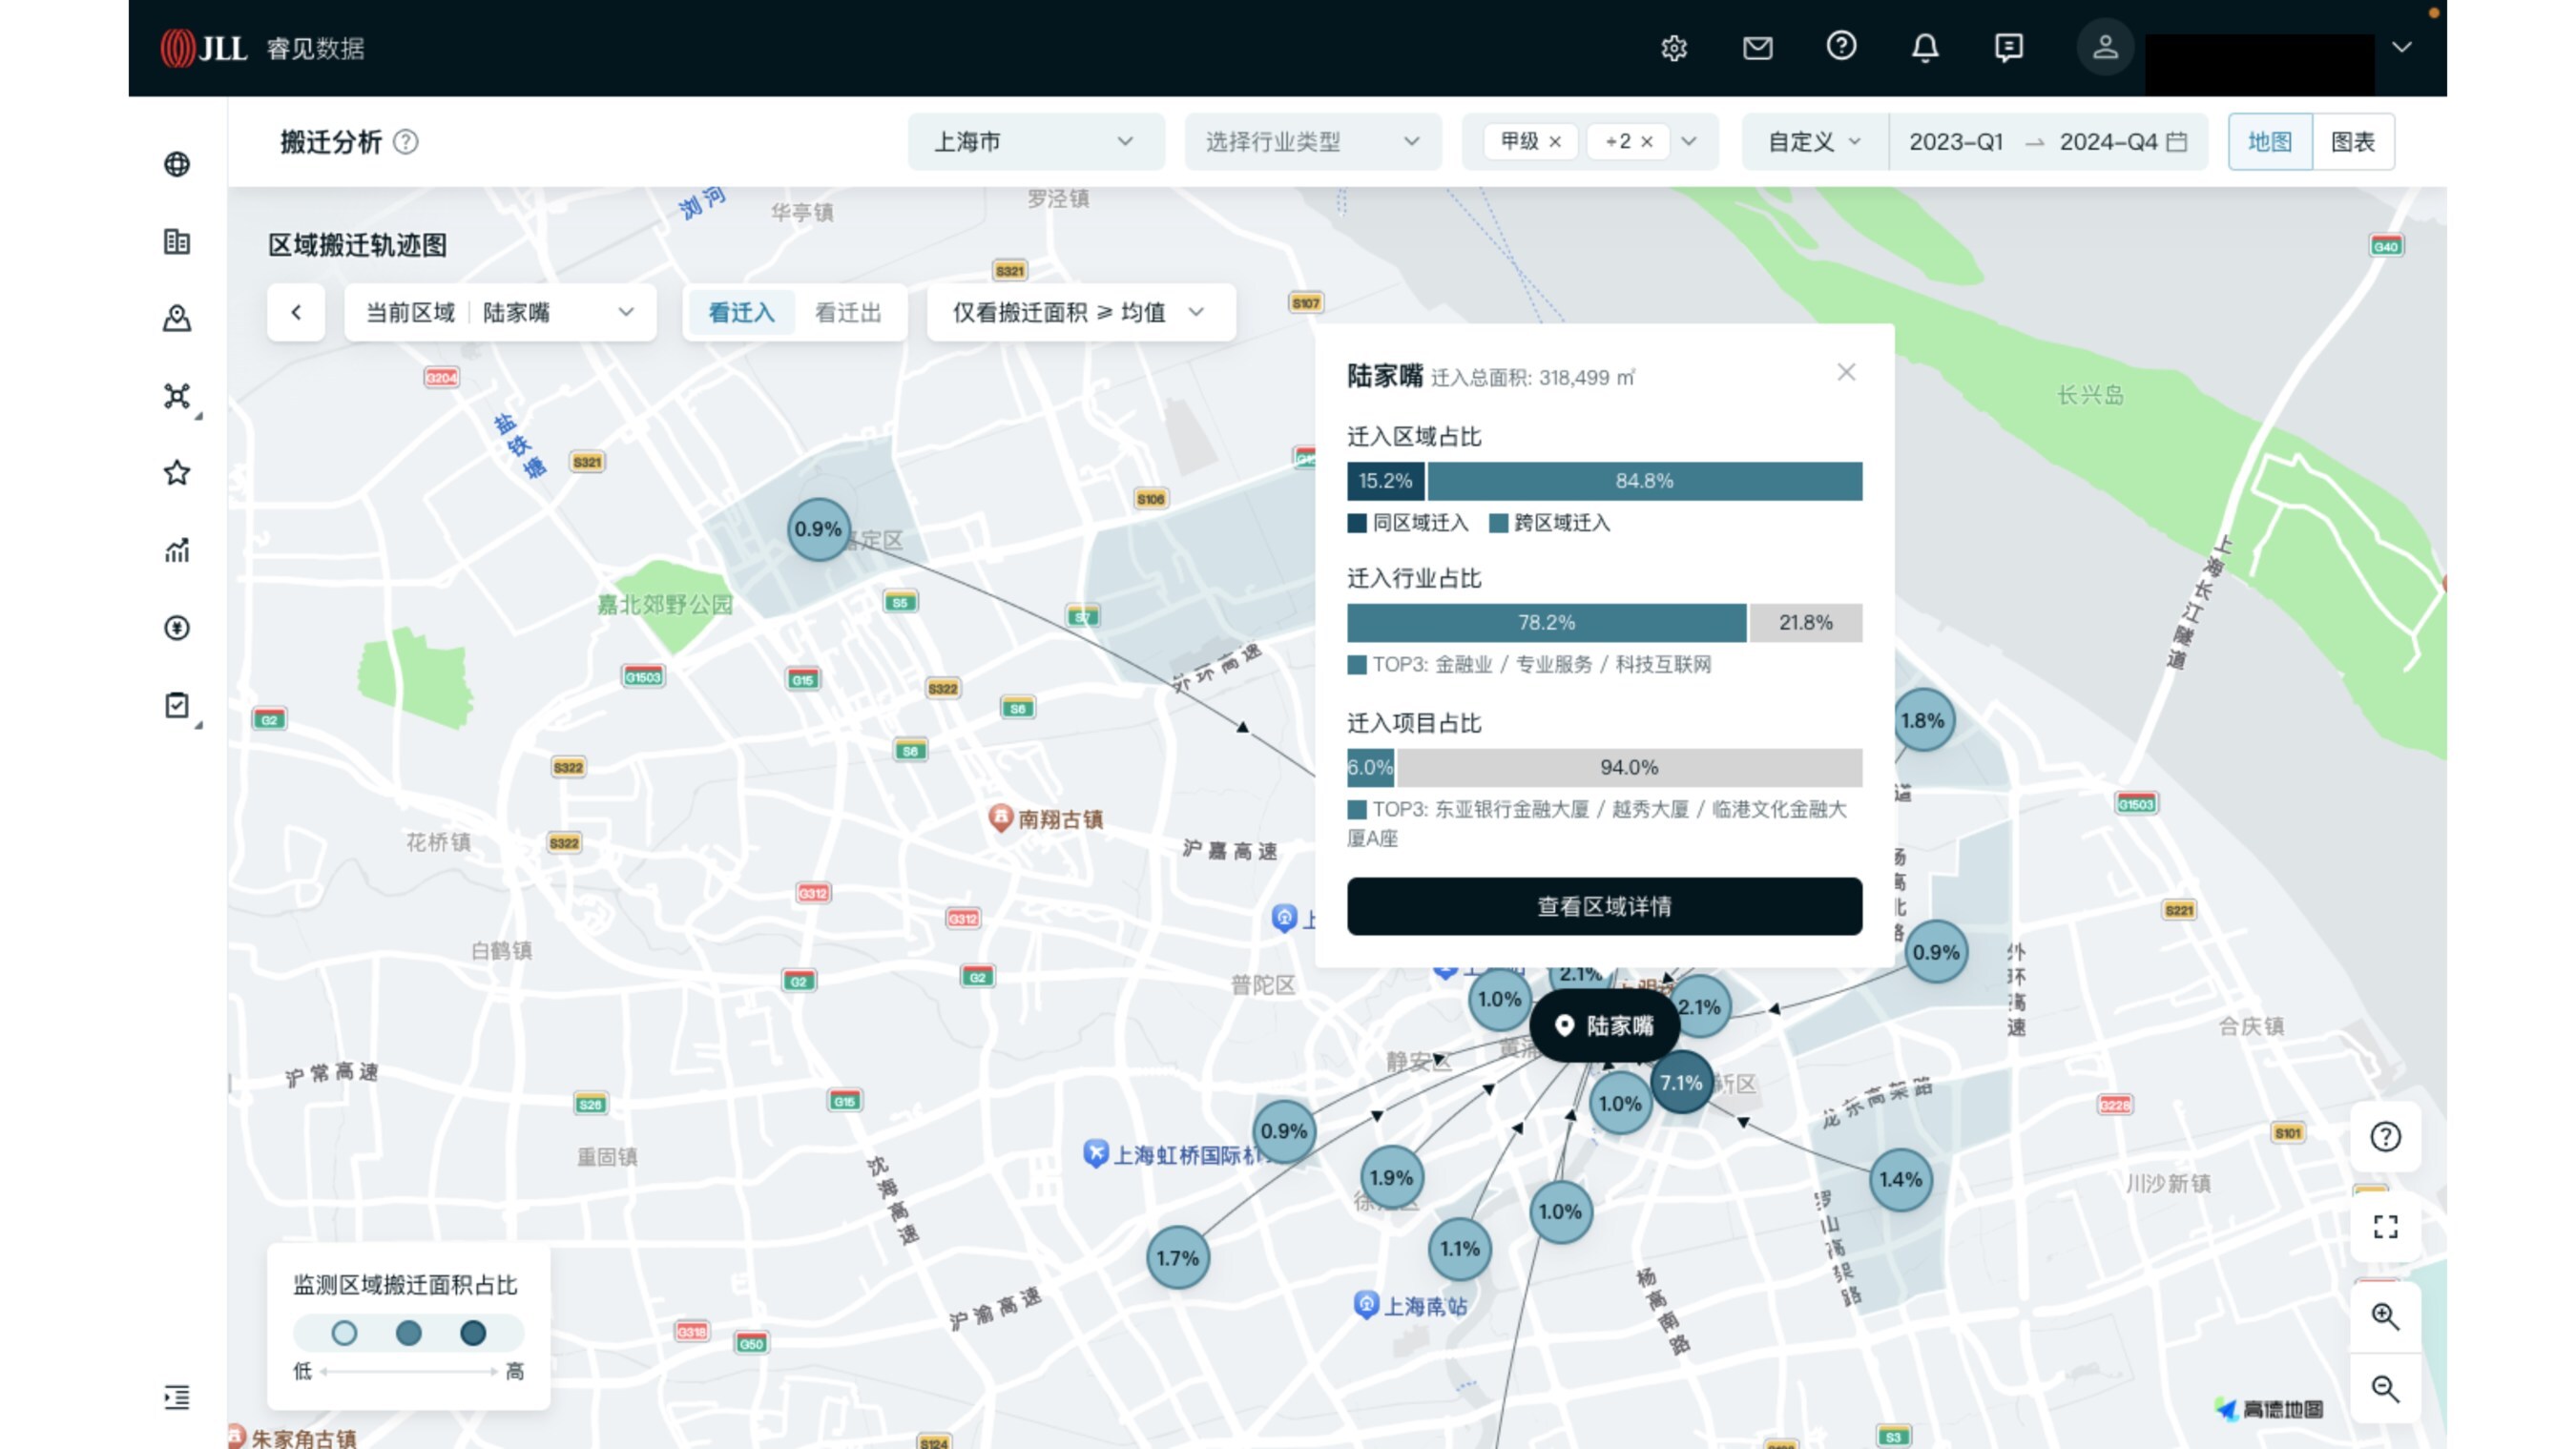Click the star favorites sidebar icon
2576x1449 pixels.
[x=177, y=473]
